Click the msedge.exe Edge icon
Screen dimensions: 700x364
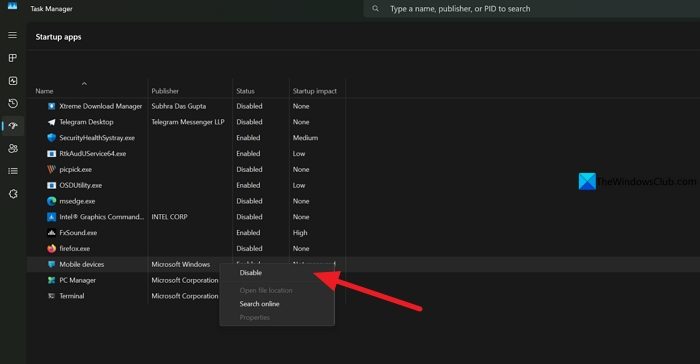tap(51, 201)
